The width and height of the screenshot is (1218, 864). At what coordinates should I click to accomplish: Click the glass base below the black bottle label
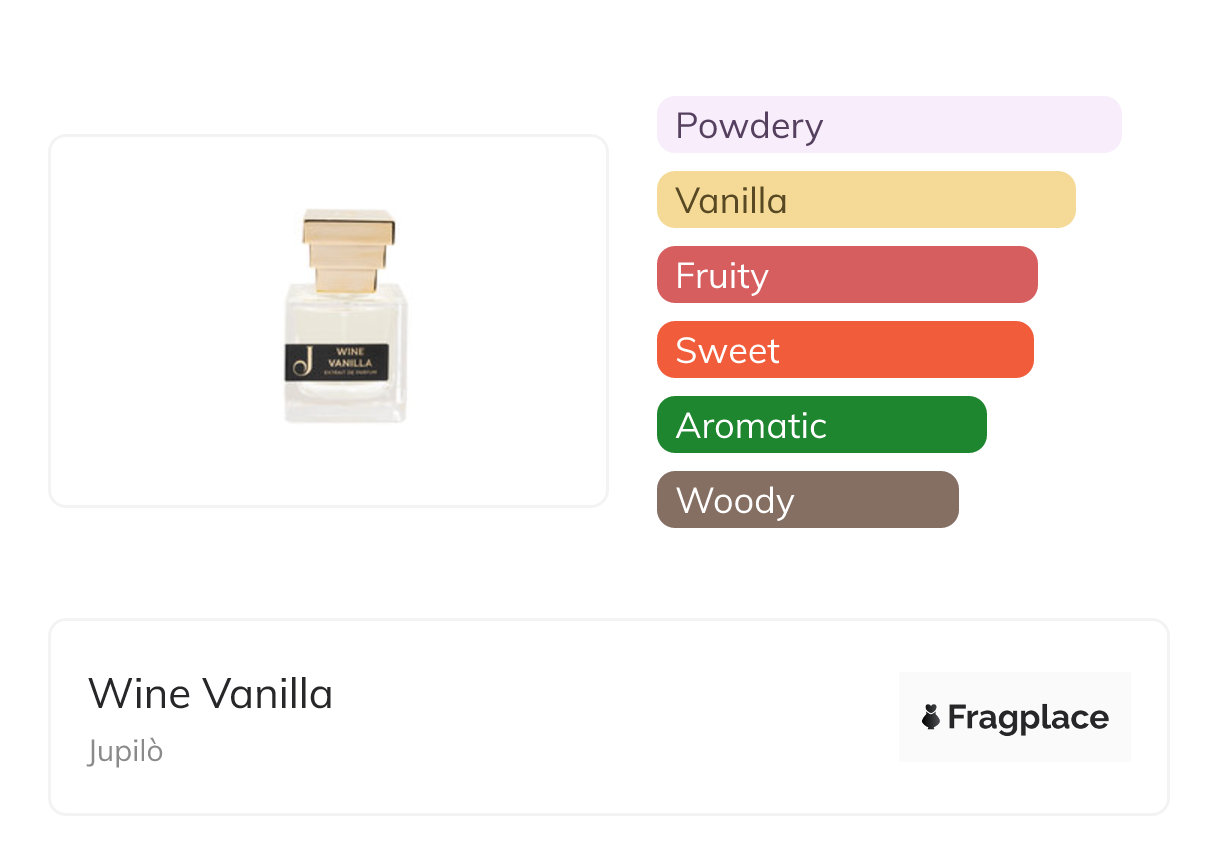(345, 400)
